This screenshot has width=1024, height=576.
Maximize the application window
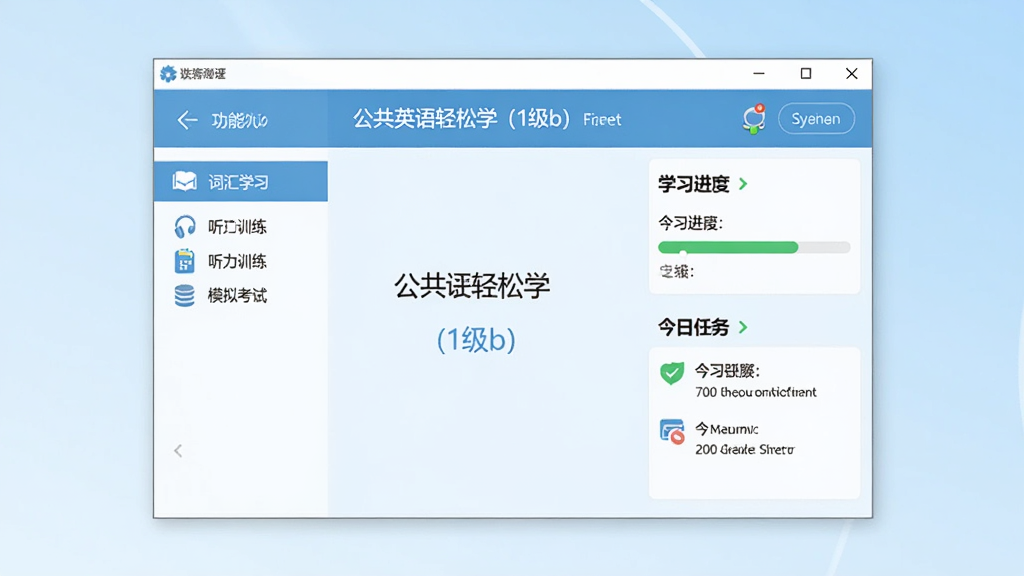[x=806, y=74]
